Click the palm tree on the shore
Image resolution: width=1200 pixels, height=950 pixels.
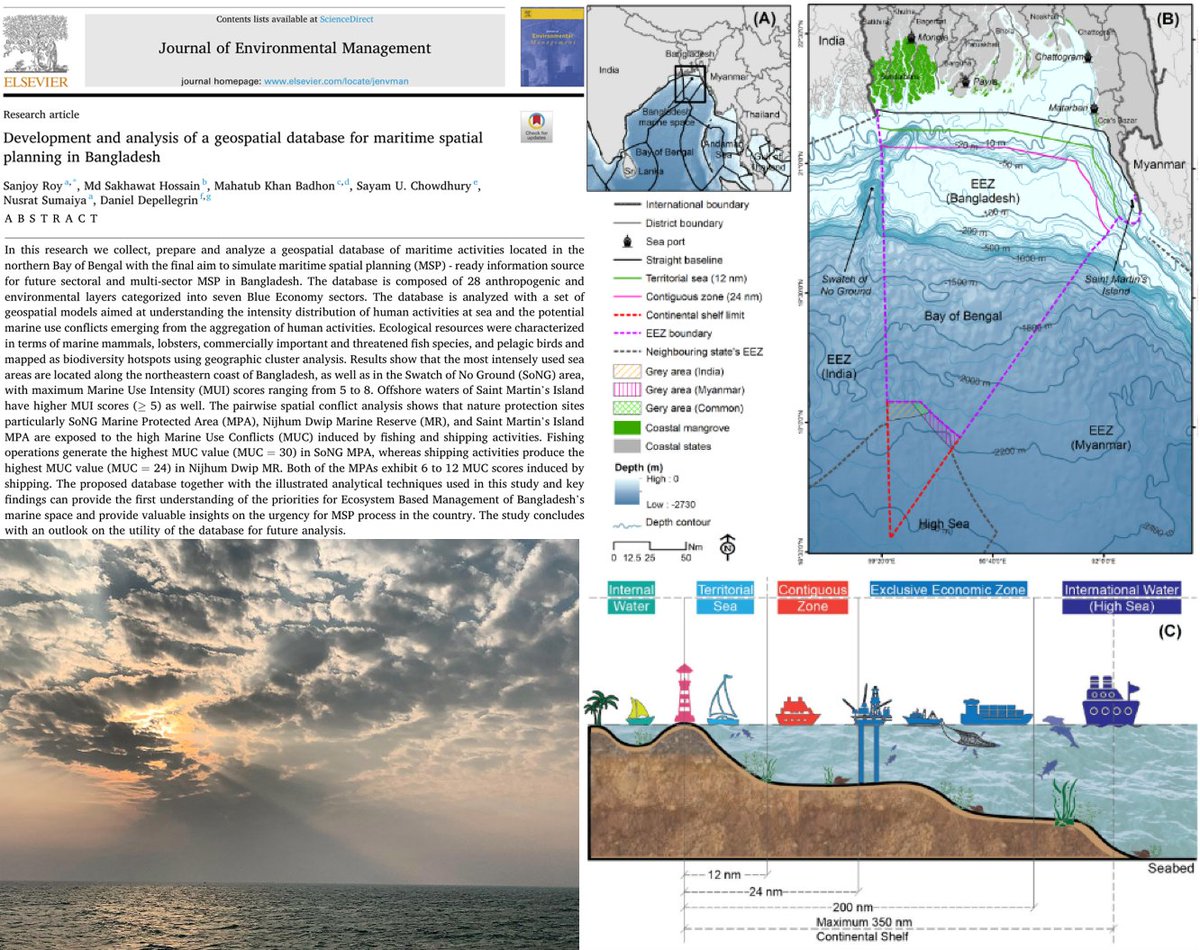[x=602, y=708]
